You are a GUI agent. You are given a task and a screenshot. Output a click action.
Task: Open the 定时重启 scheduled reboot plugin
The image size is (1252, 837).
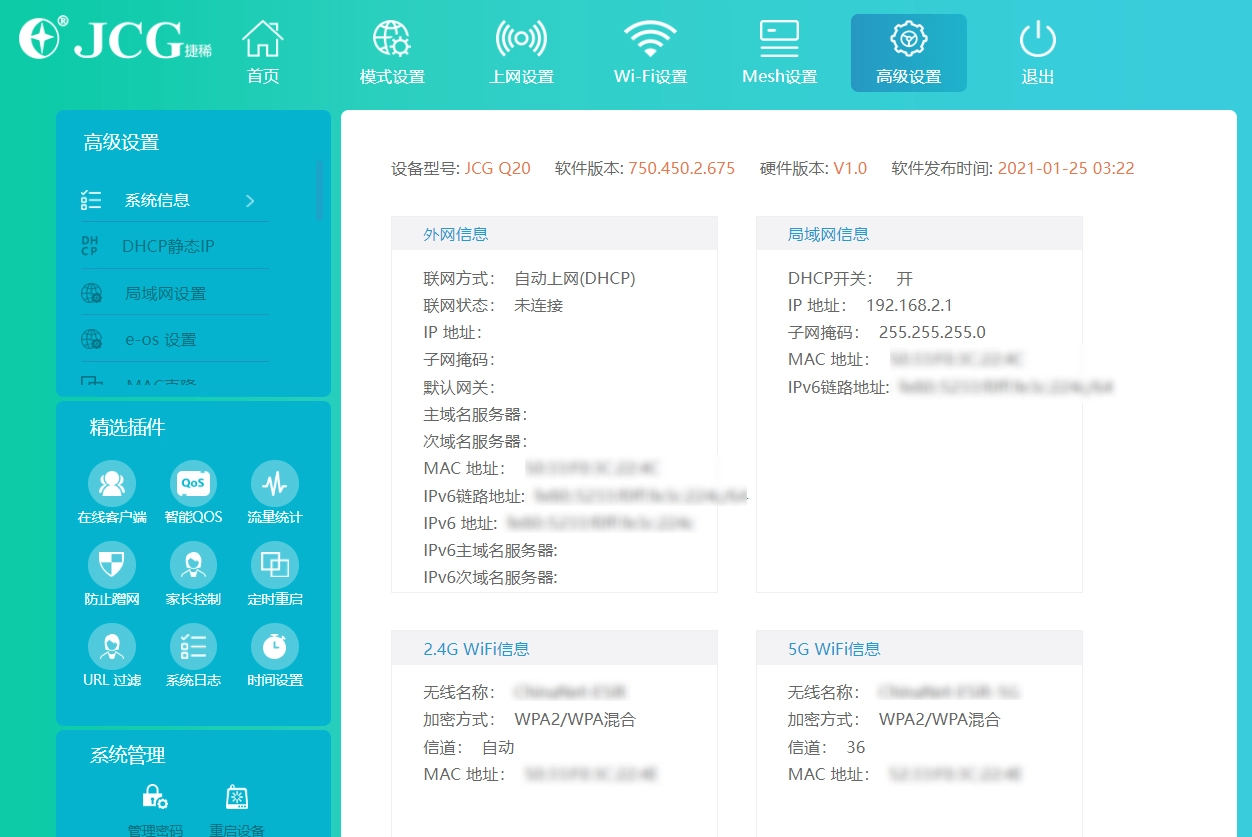pyautogui.click(x=274, y=574)
